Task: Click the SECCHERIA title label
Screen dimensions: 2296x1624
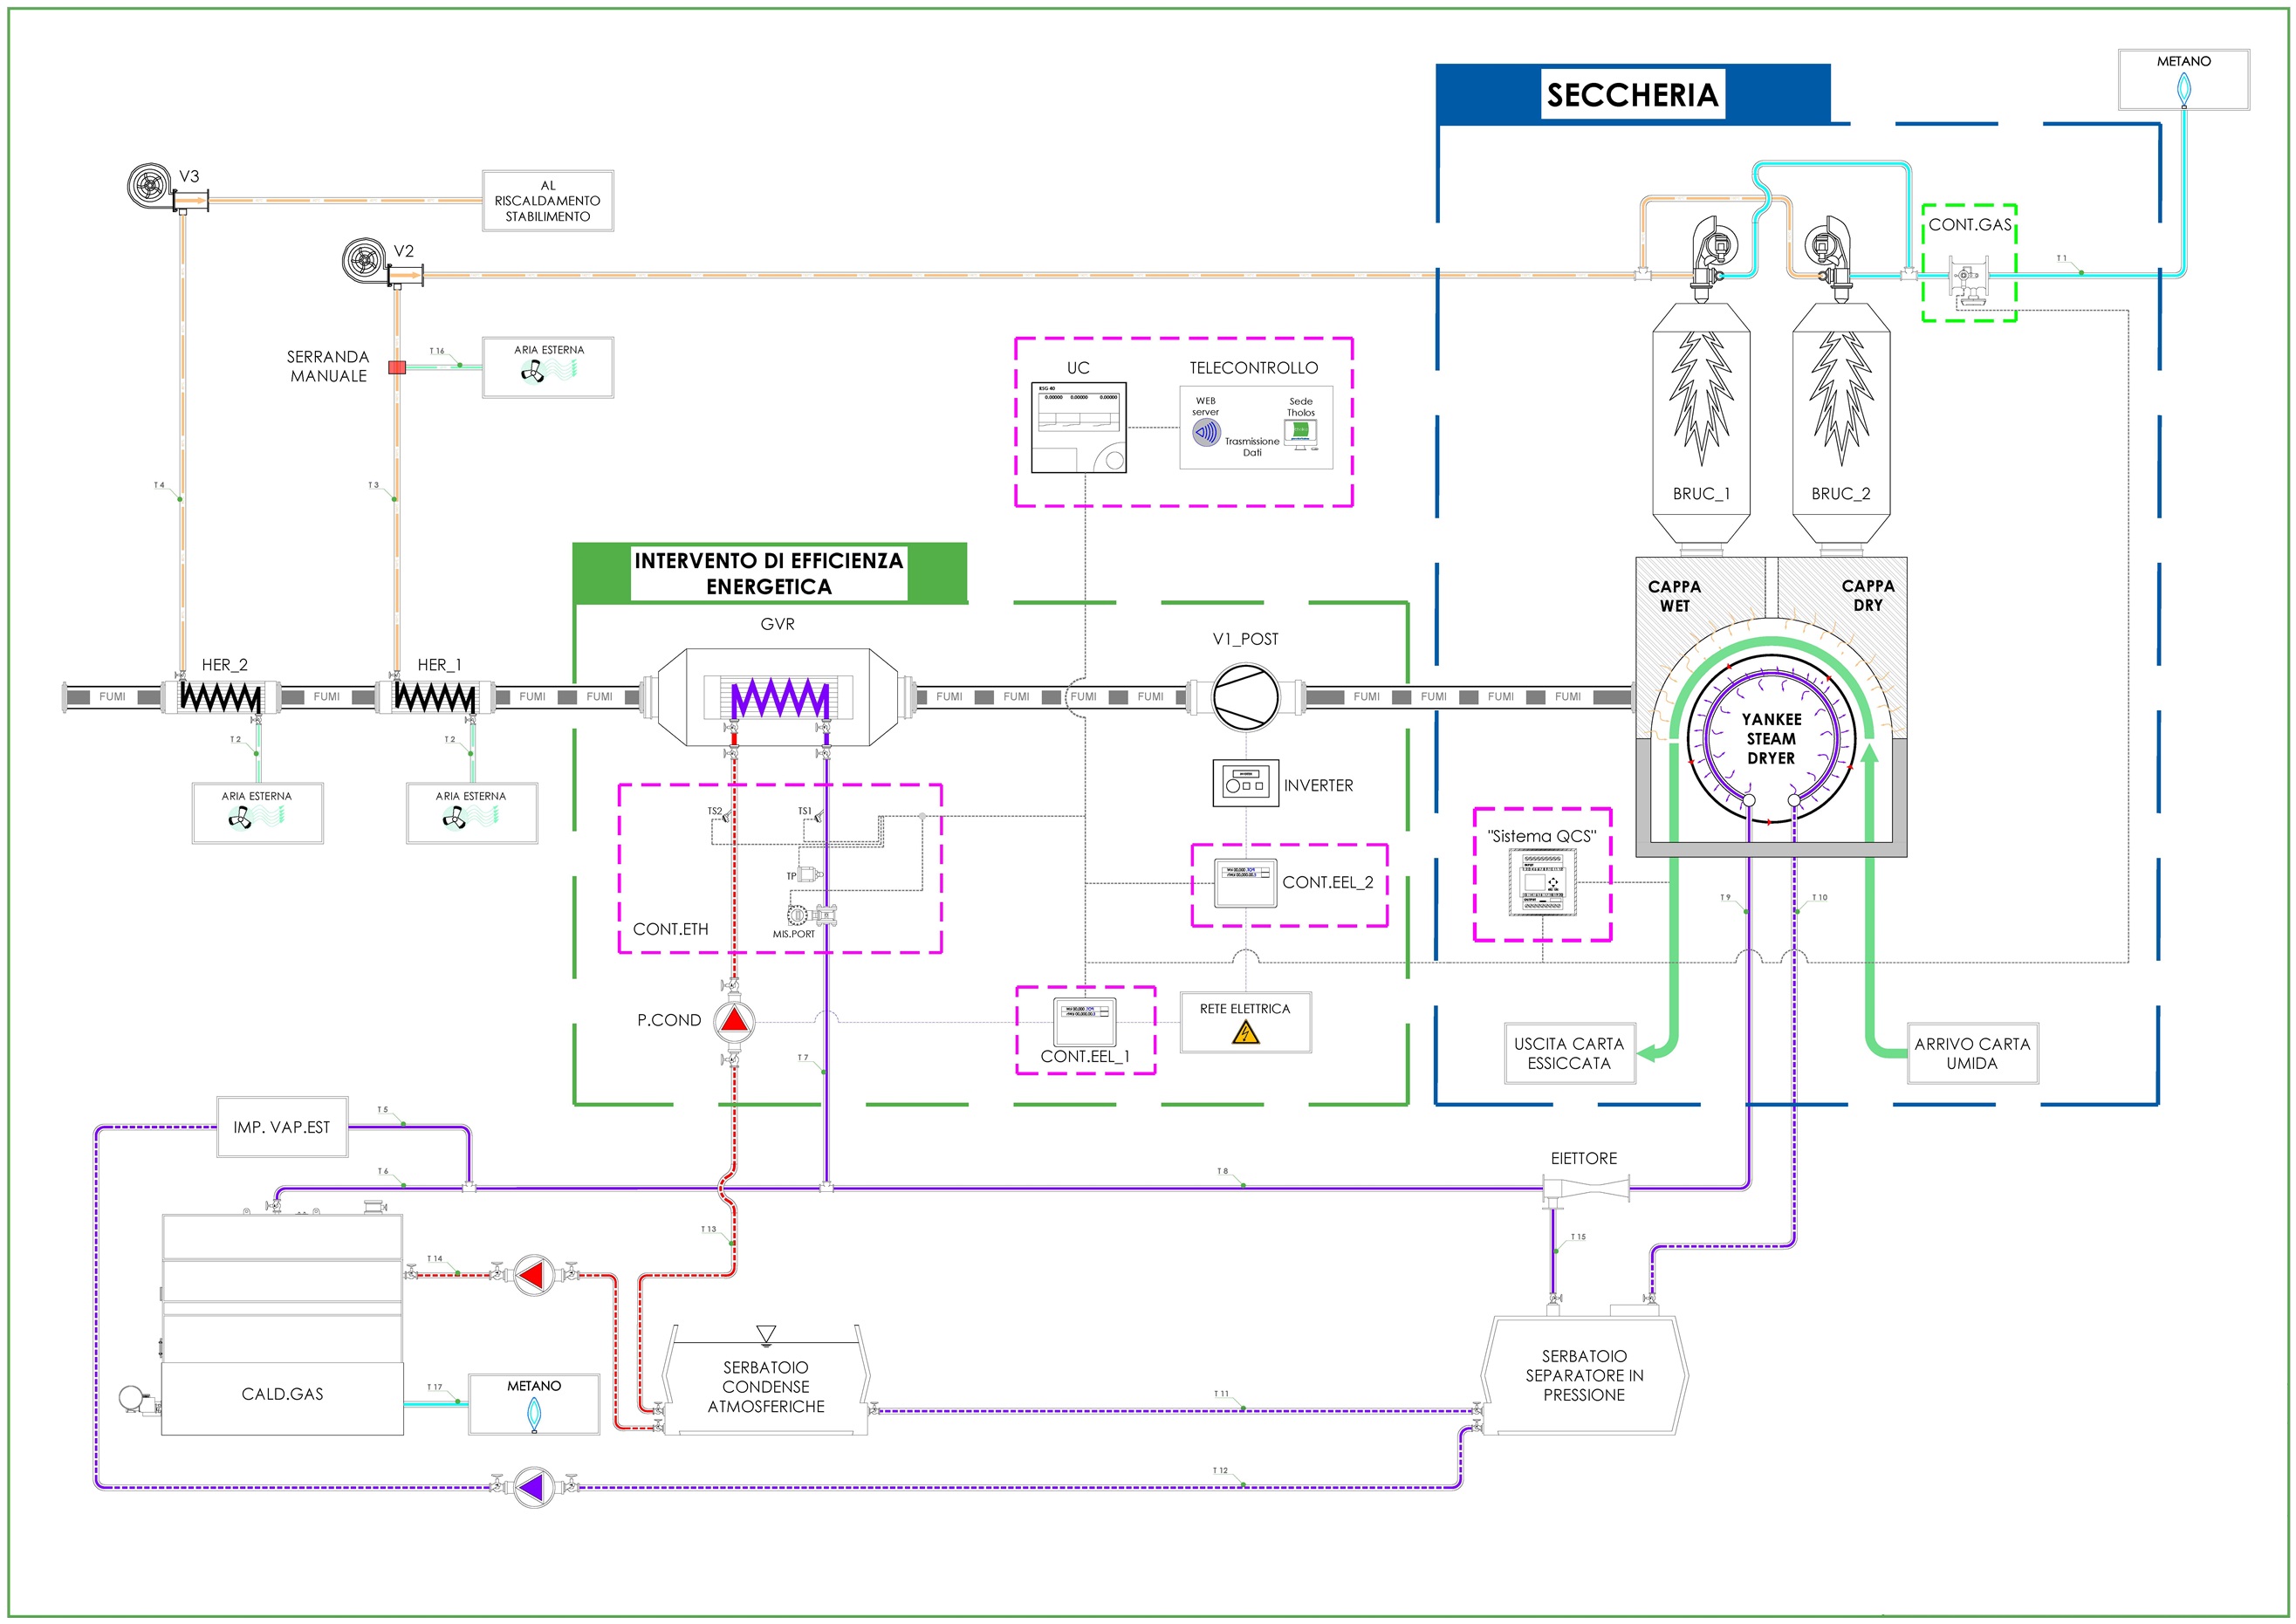Action: point(1632,95)
